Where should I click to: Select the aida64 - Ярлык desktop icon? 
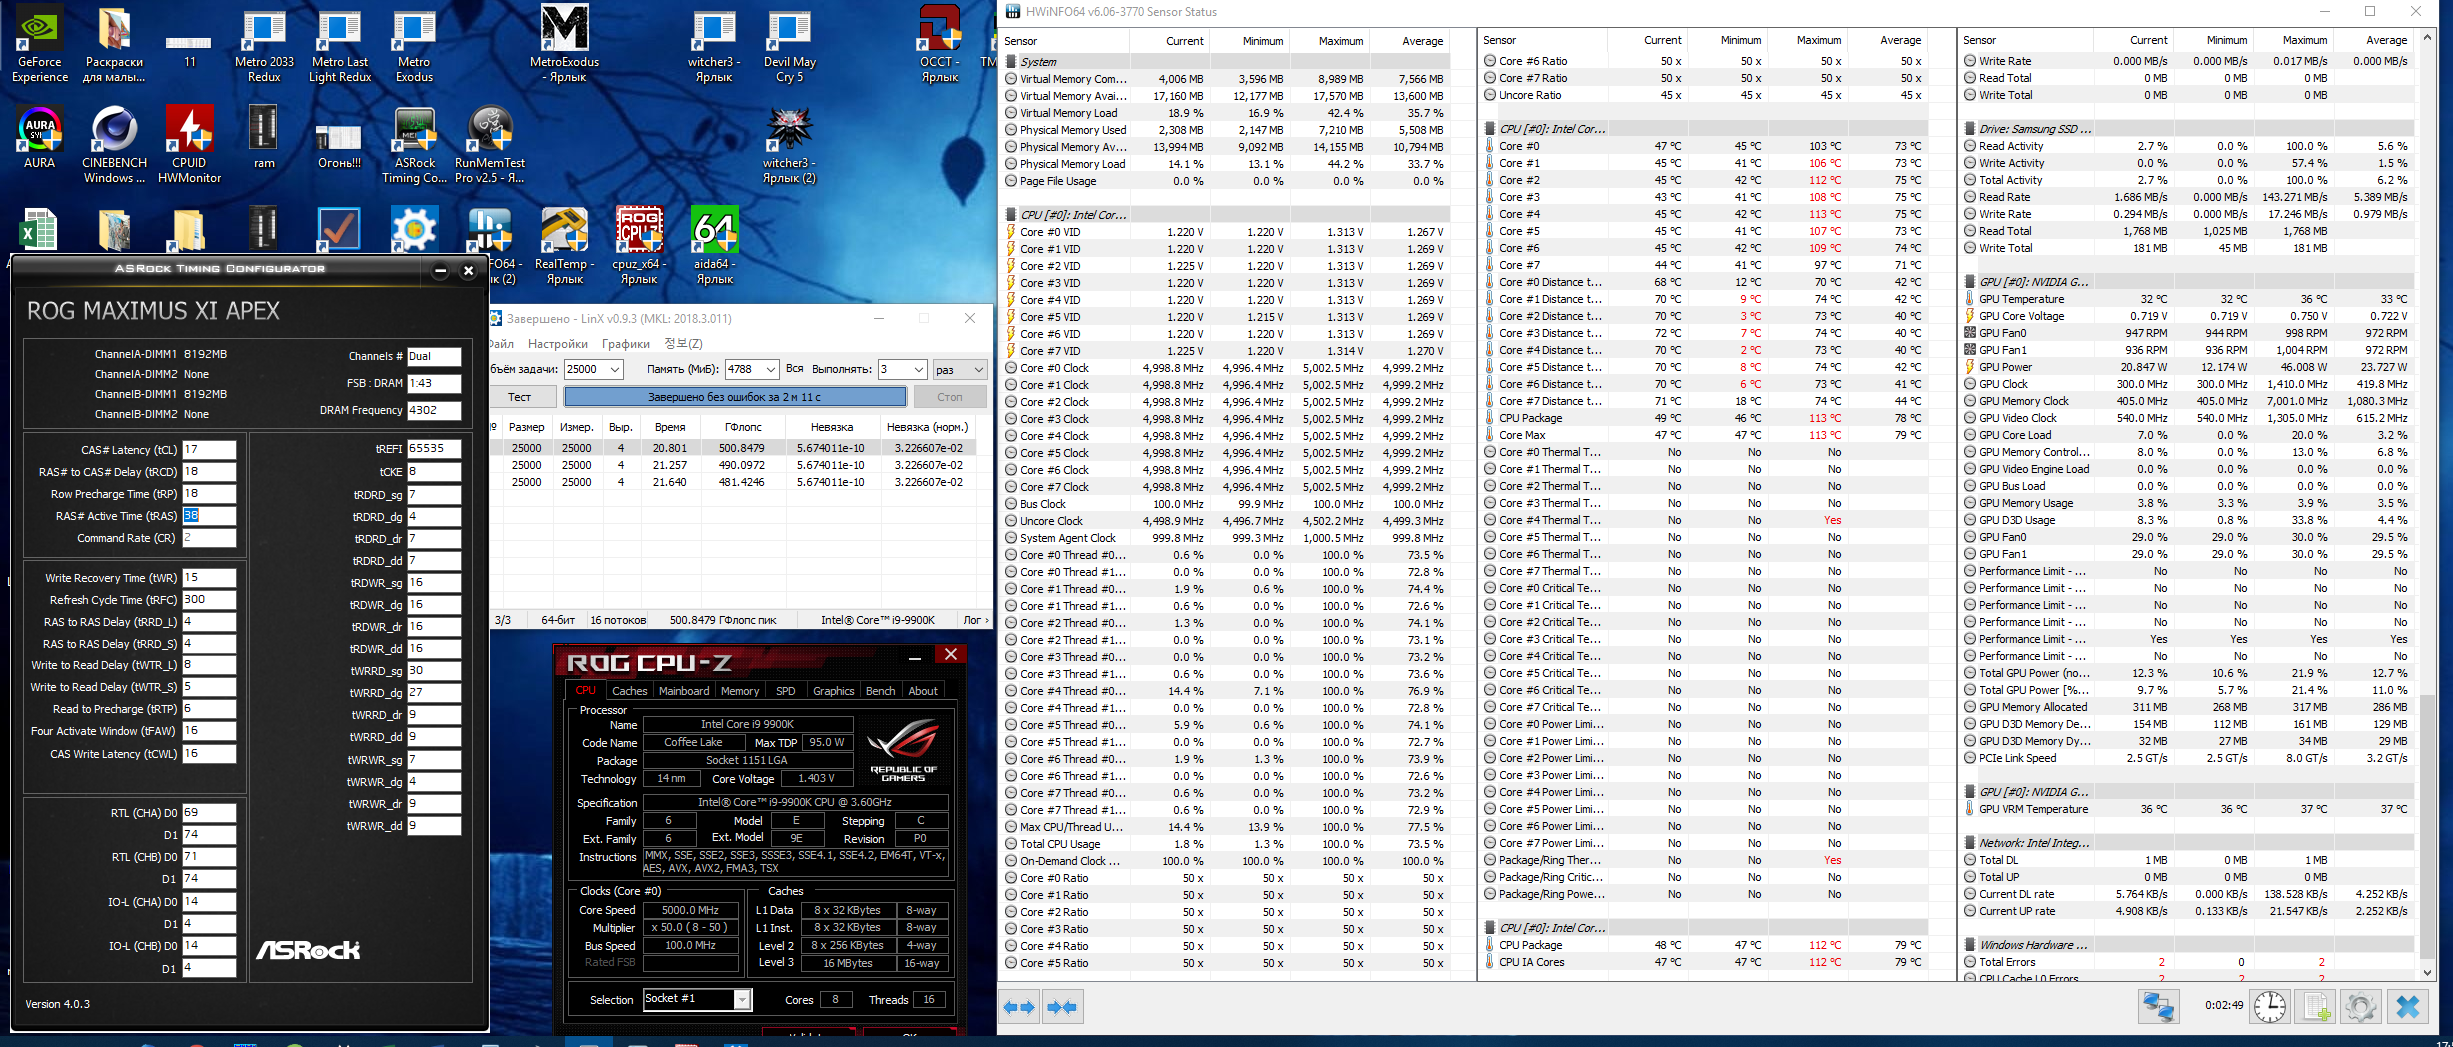point(715,246)
